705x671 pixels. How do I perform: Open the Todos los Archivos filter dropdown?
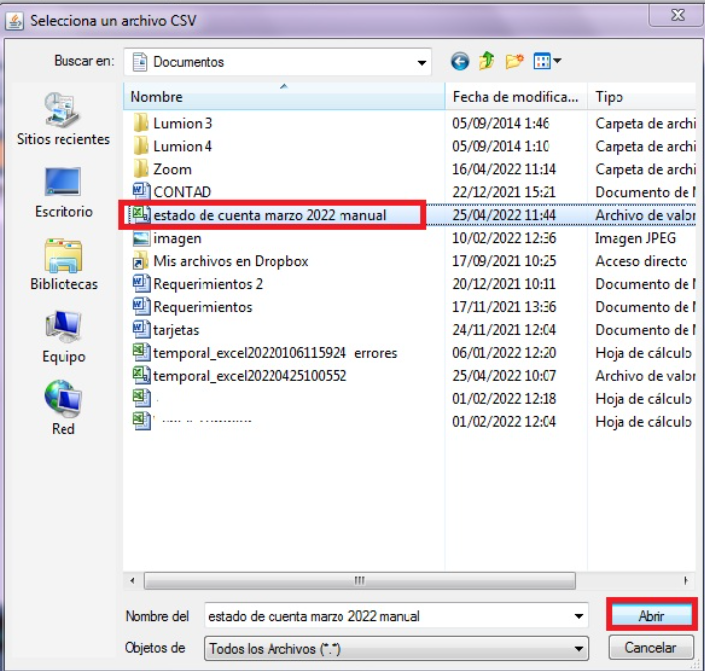coord(578,648)
